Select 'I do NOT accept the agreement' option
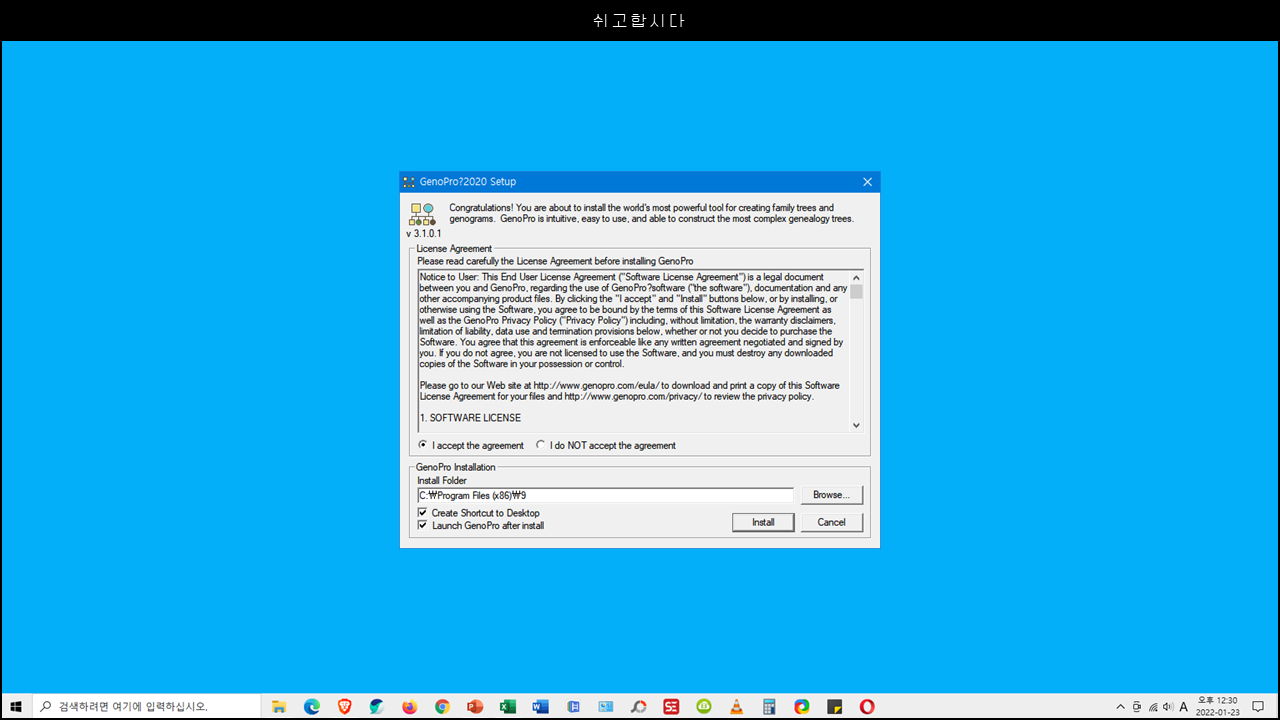Screen dimensions: 1280x720 click(x=541, y=445)
